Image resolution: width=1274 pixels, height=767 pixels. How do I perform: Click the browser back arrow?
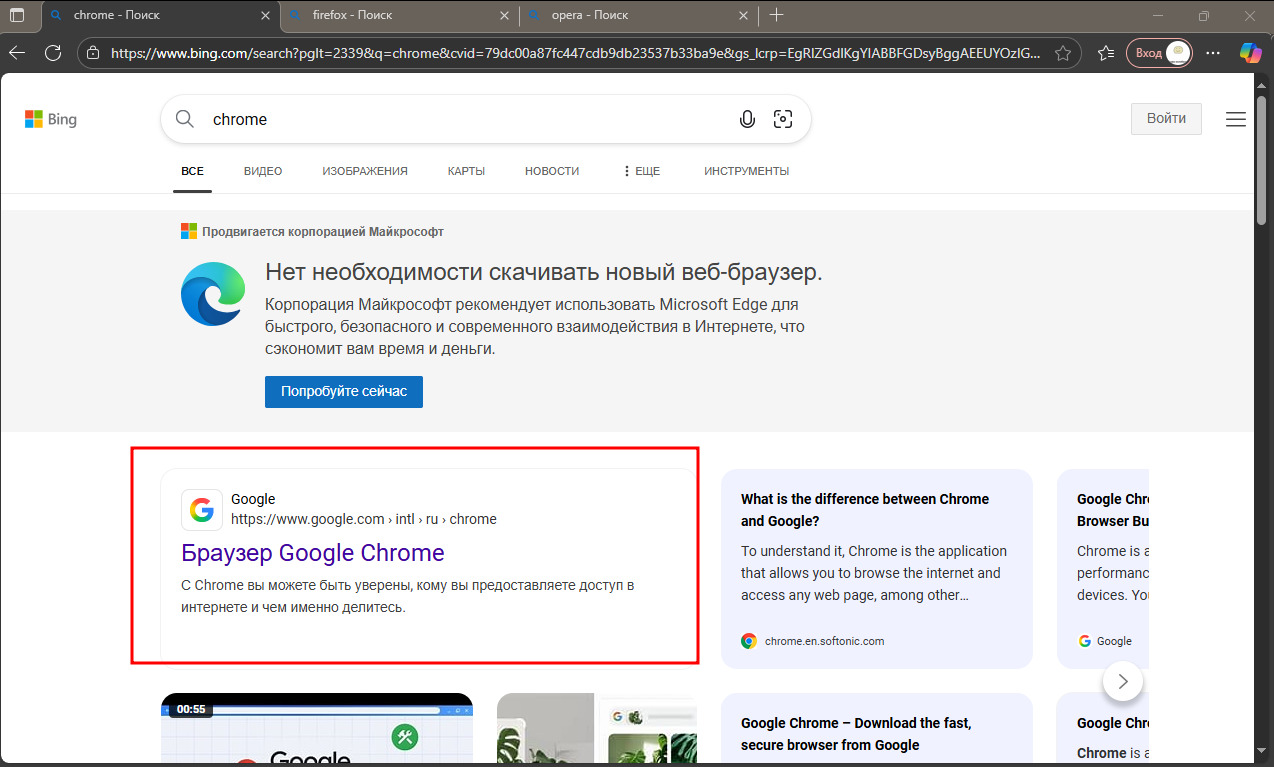(x=17, y=53)
